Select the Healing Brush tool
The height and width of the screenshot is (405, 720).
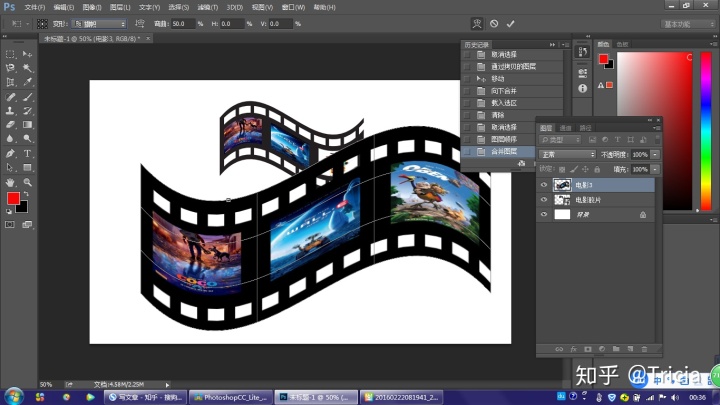point(10,97)
